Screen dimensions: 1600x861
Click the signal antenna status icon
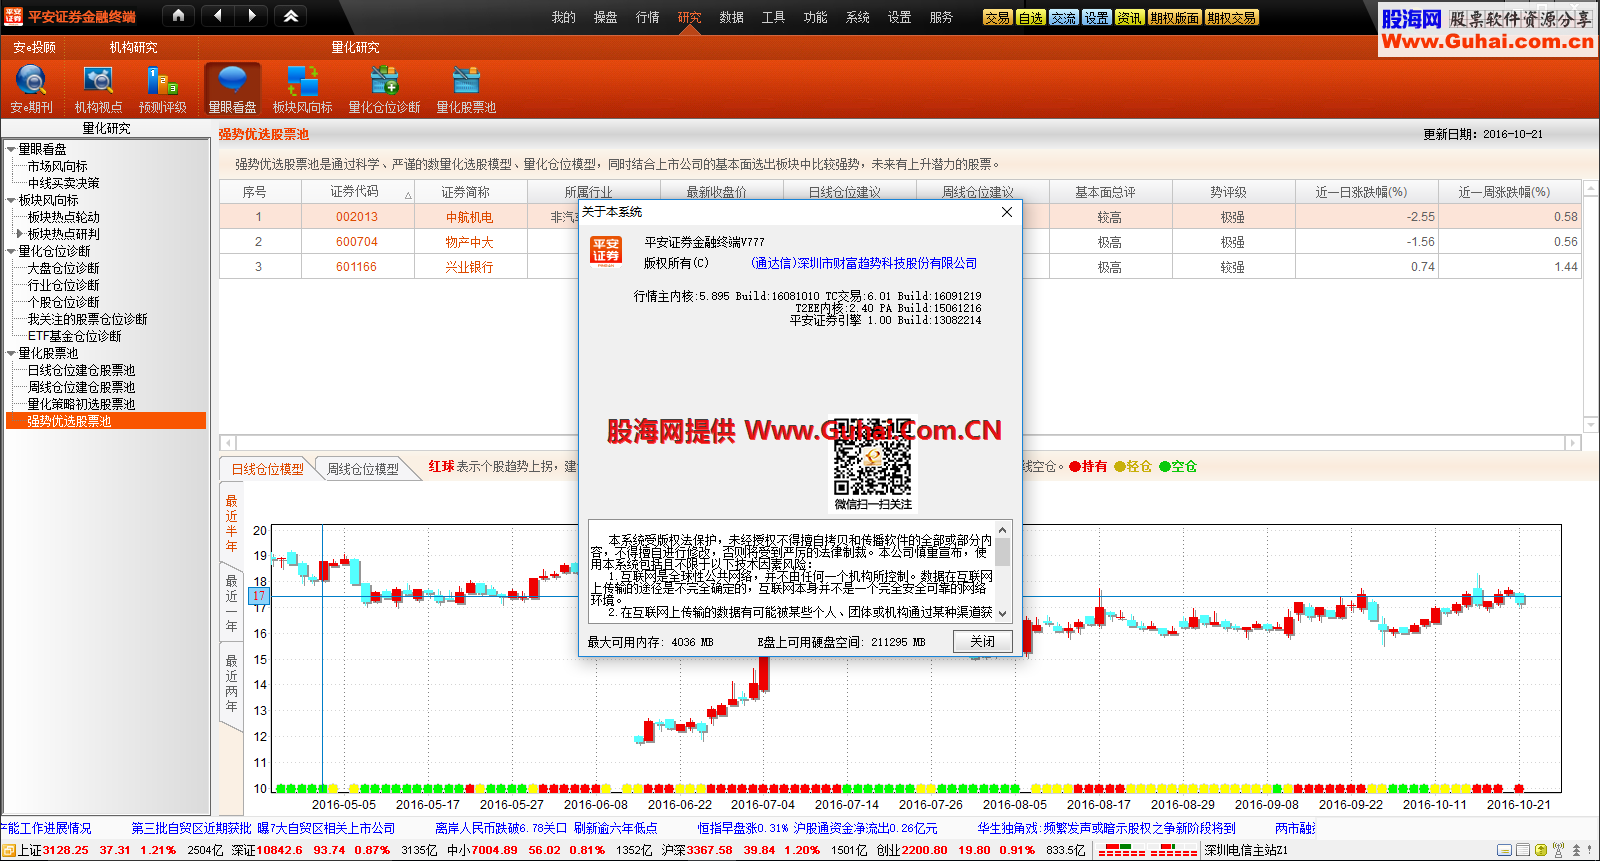(1559, 850)
